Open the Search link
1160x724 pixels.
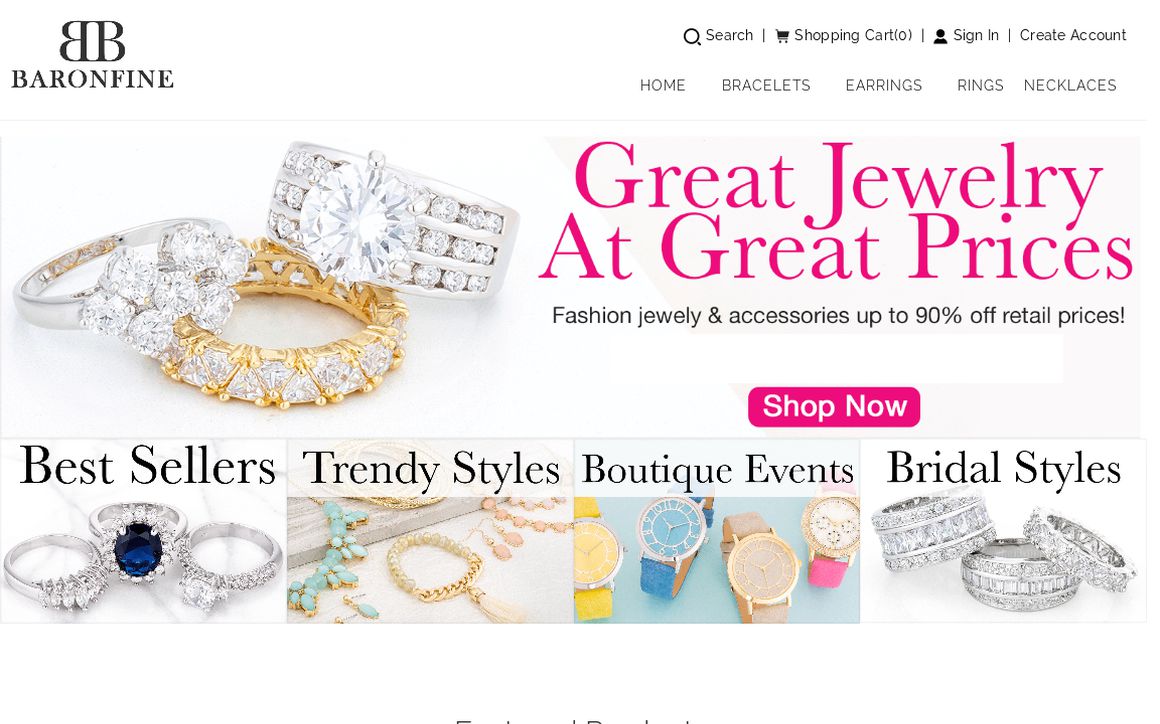(x=729, y=35)
